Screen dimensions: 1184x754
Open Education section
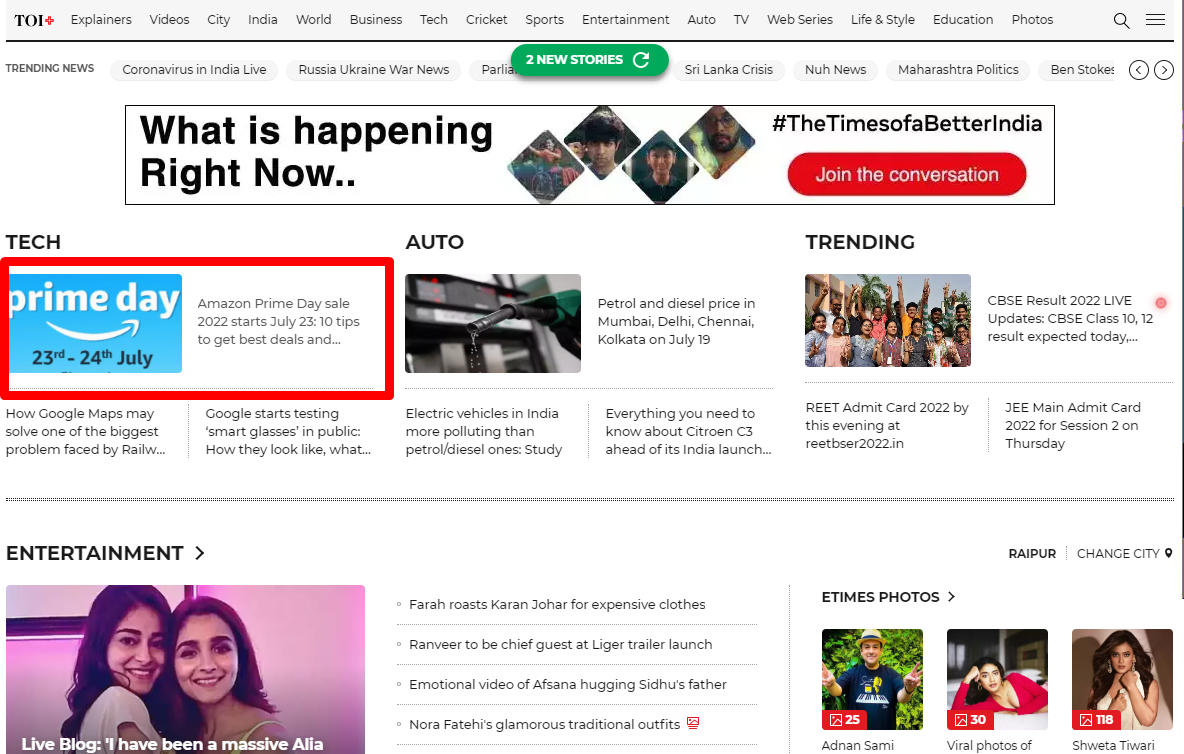point(963,20)
